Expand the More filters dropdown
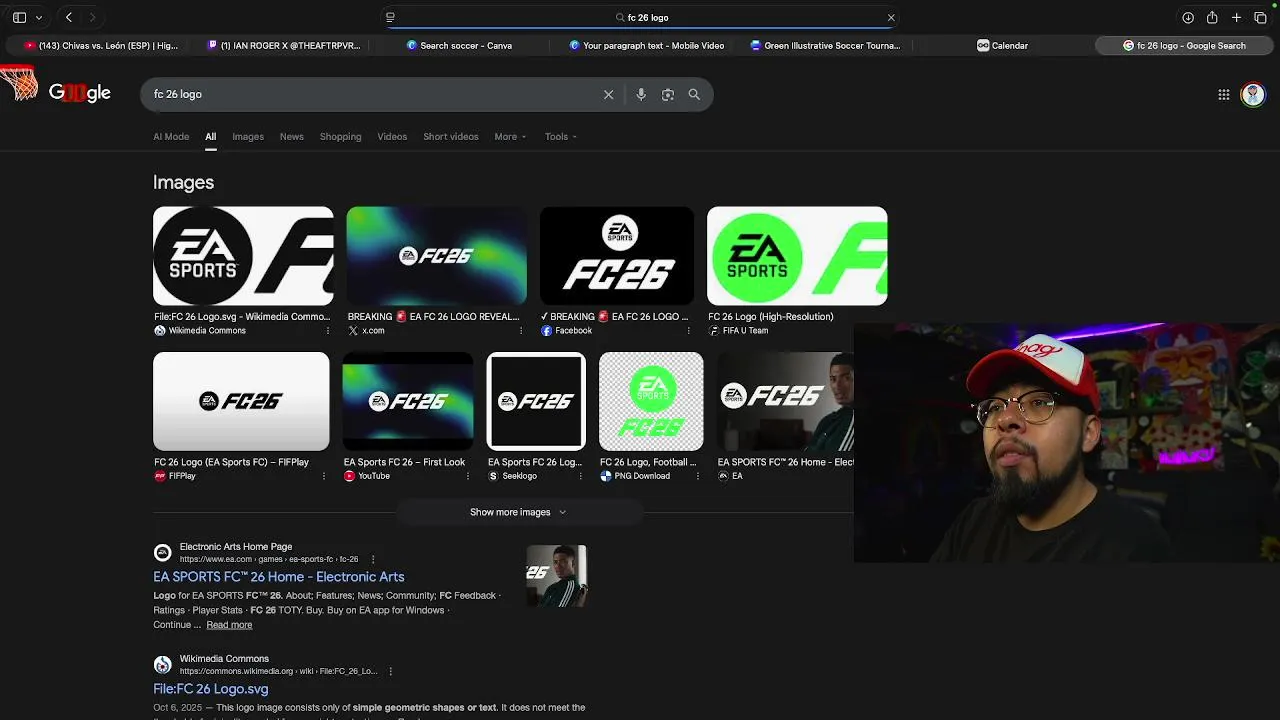The width and height of the screenshot is (1280, 720). coord(510,136)
